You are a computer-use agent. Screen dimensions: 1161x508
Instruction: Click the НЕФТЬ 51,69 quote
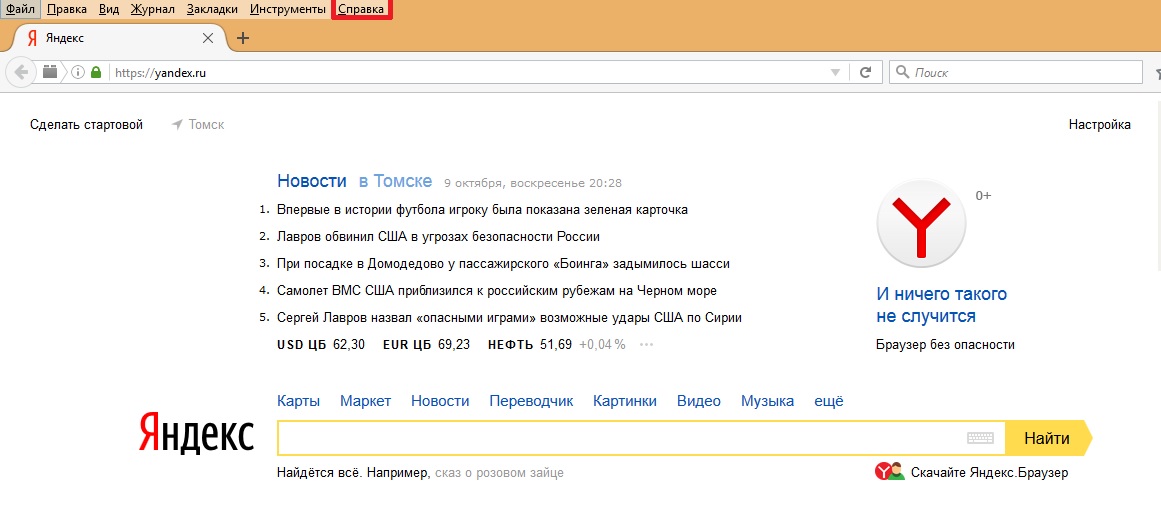coord(529,344)
